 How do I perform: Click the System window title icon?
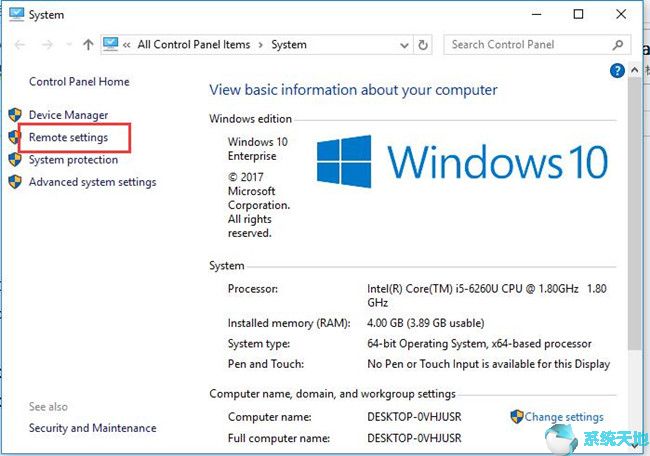[17, 14]
